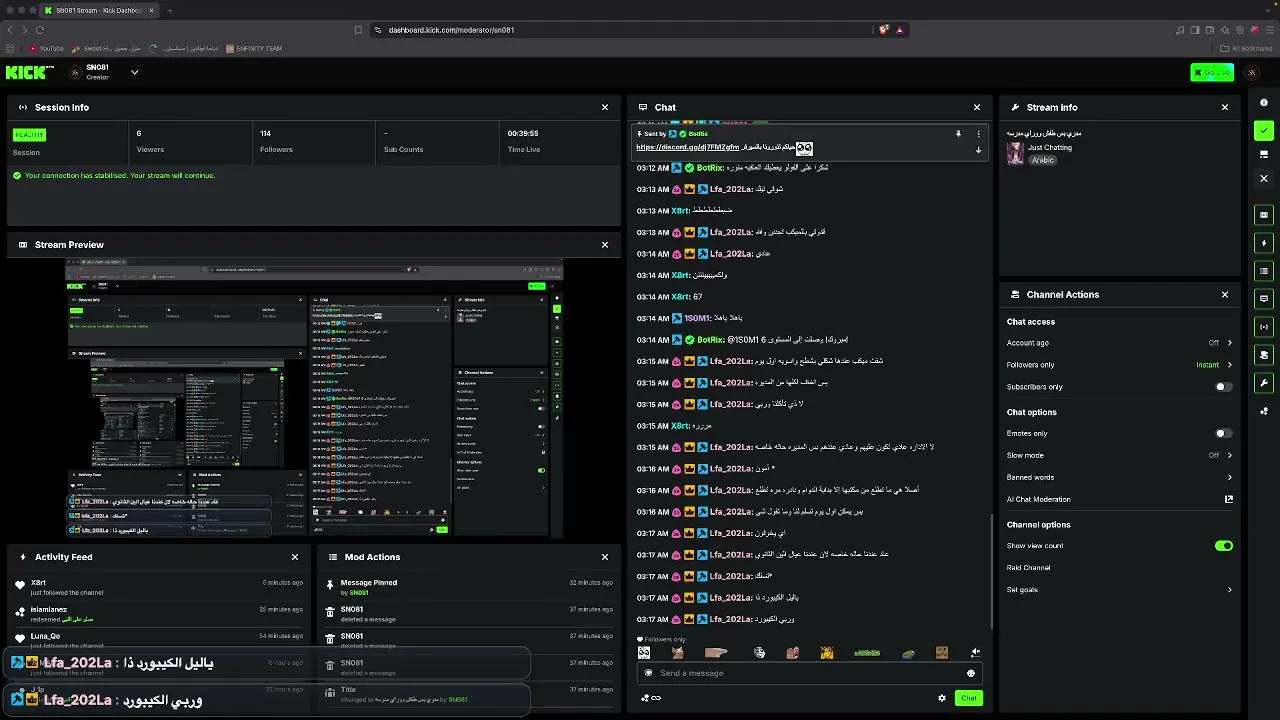Click the emote bar collapse arrow icon
Image resolution: width=1280 pixels, height=720 pixels.
(x=975, y=653)
